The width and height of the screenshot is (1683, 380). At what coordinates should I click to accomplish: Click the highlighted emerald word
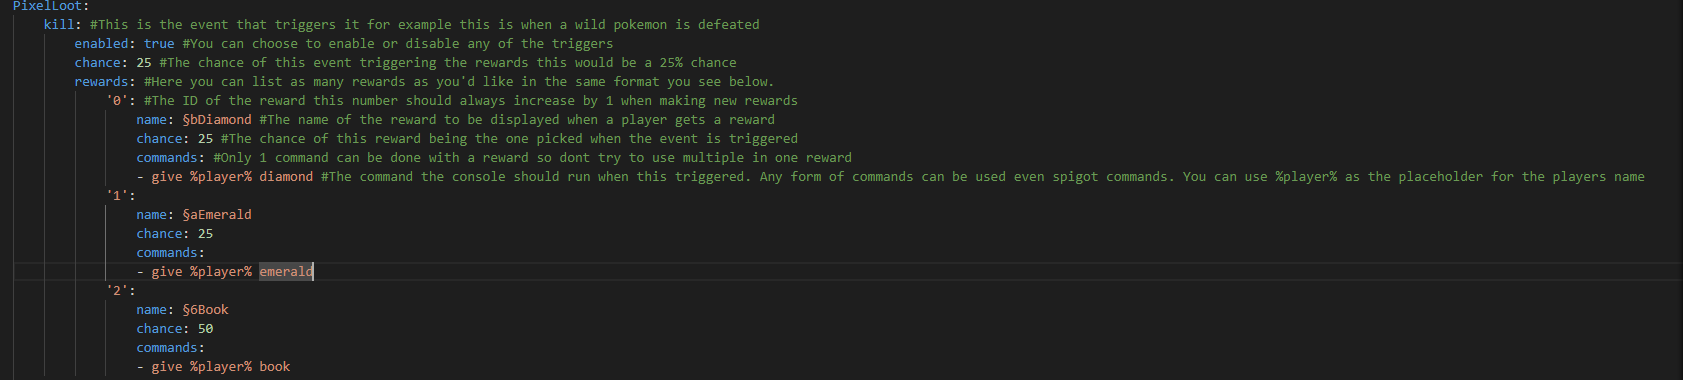(286, 271)
